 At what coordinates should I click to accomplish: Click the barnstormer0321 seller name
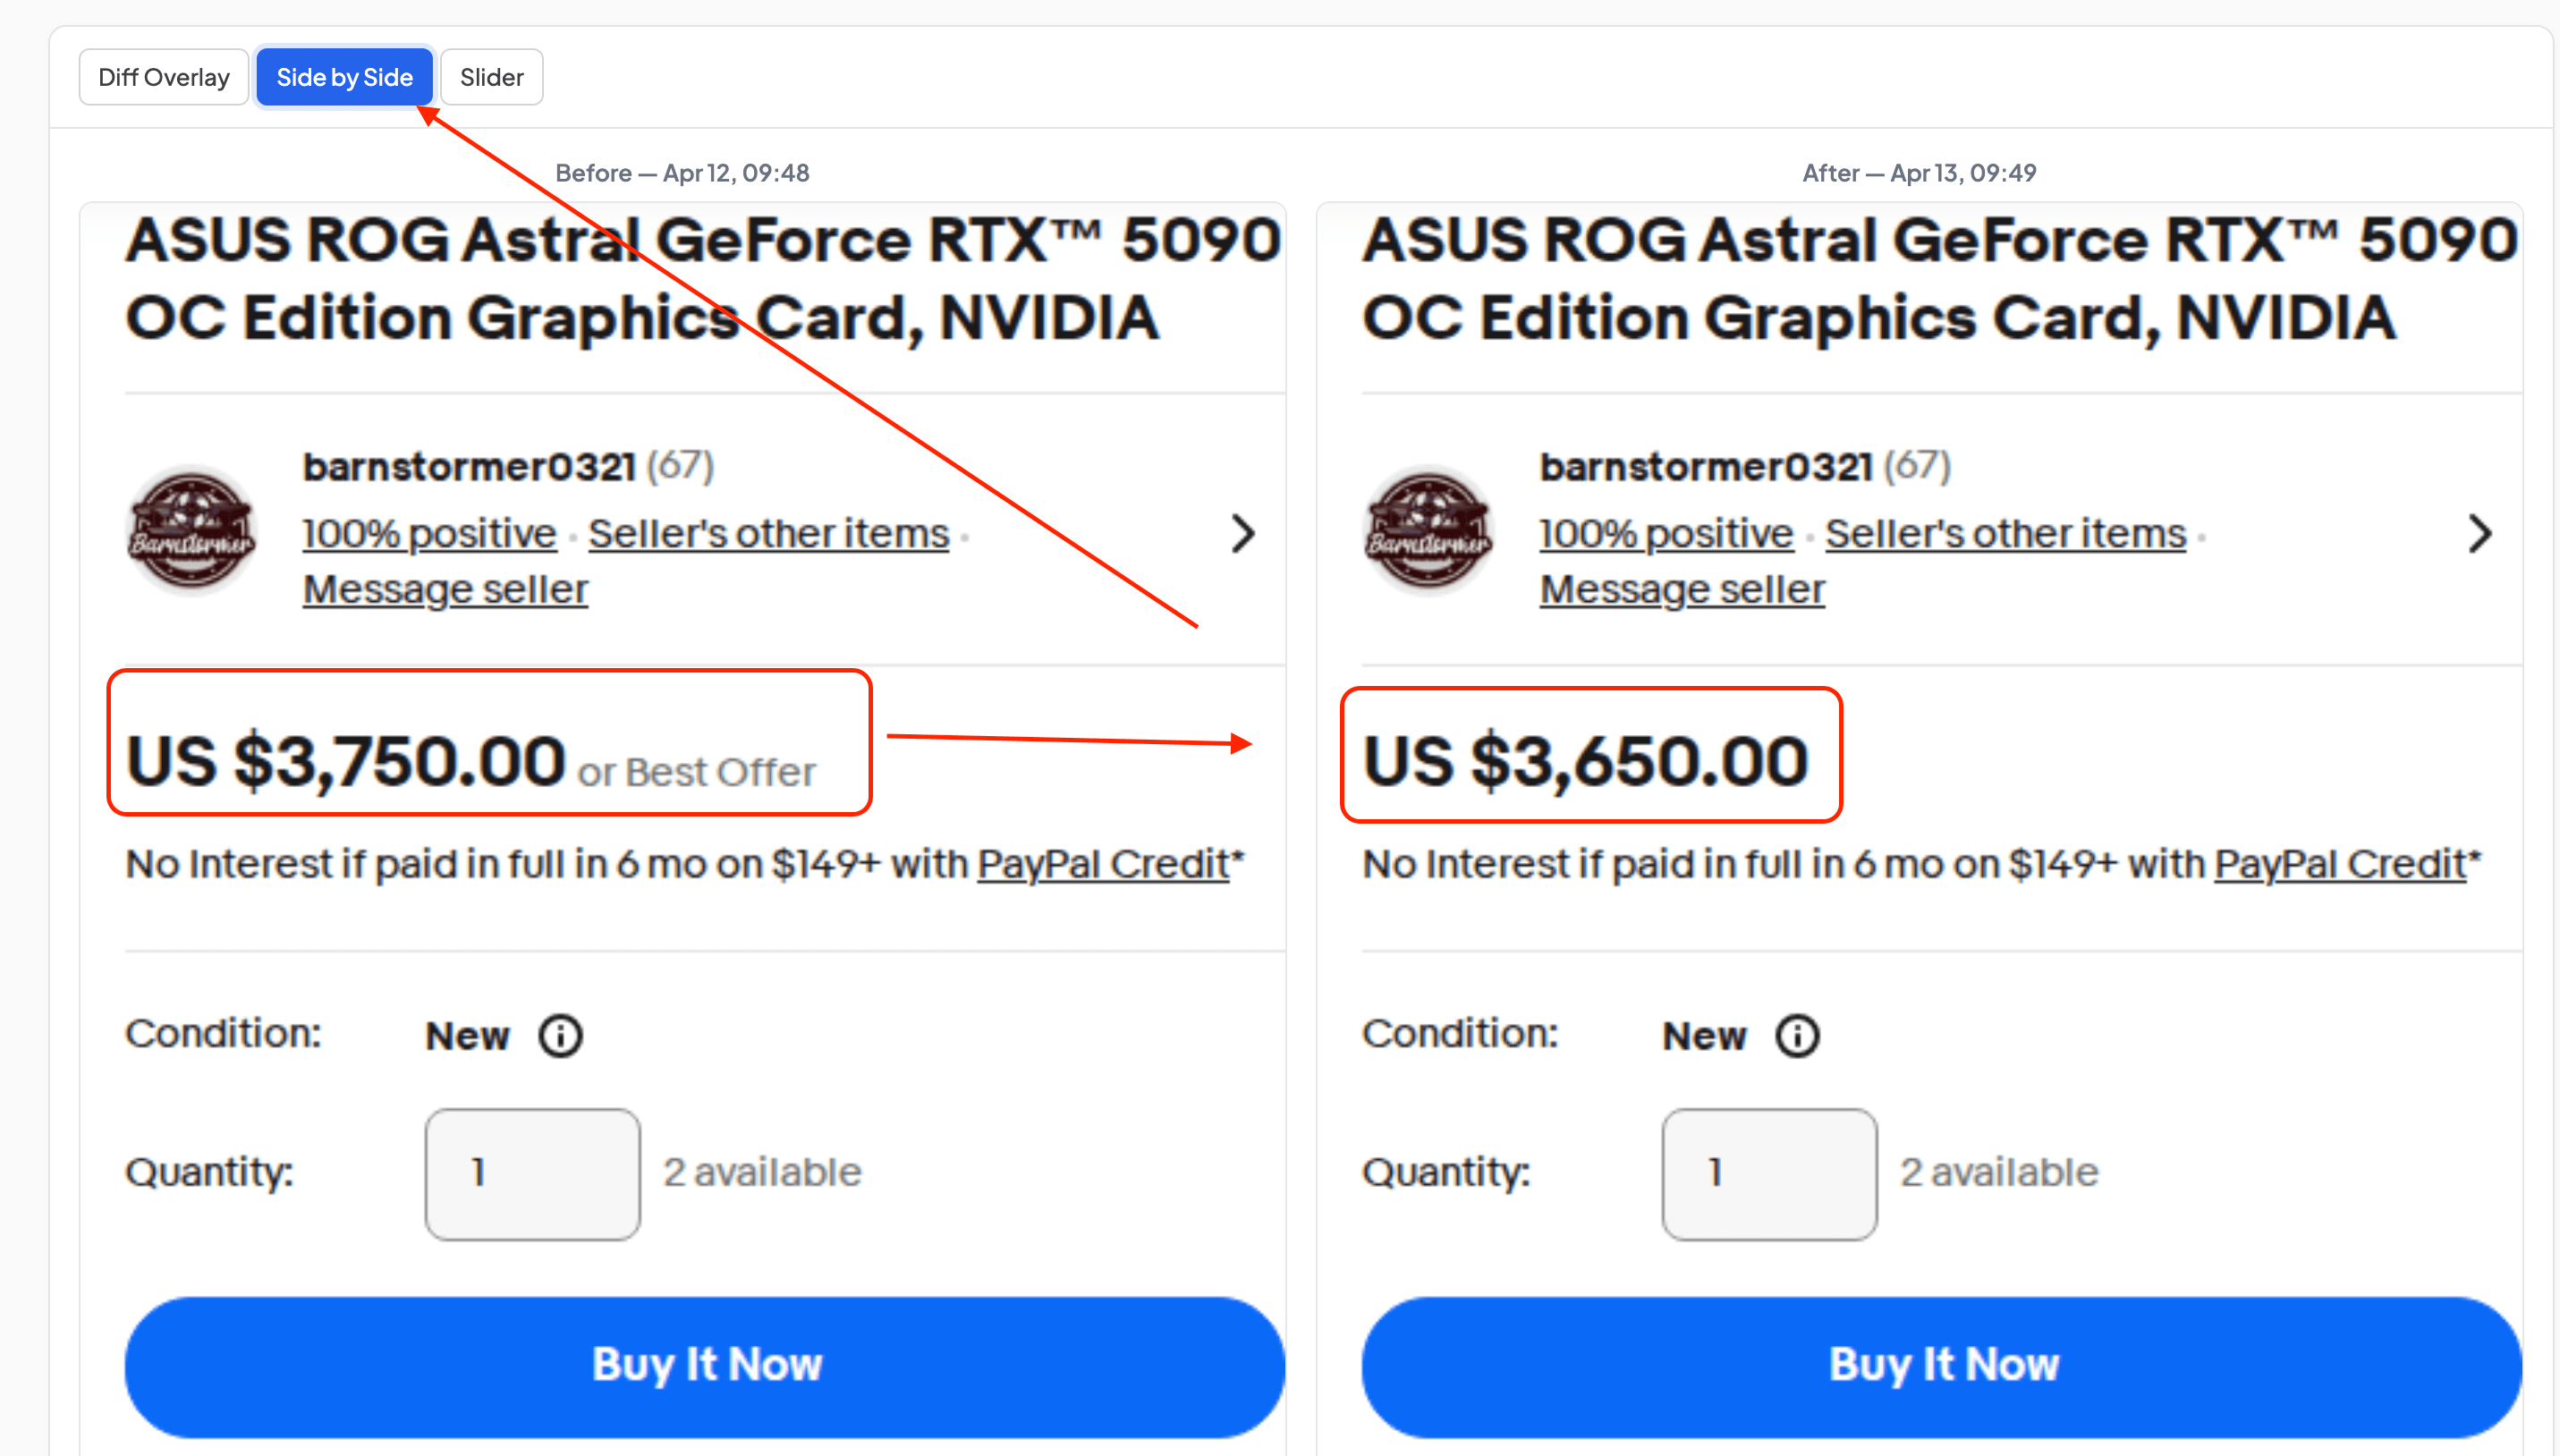(x=470, y=464)
